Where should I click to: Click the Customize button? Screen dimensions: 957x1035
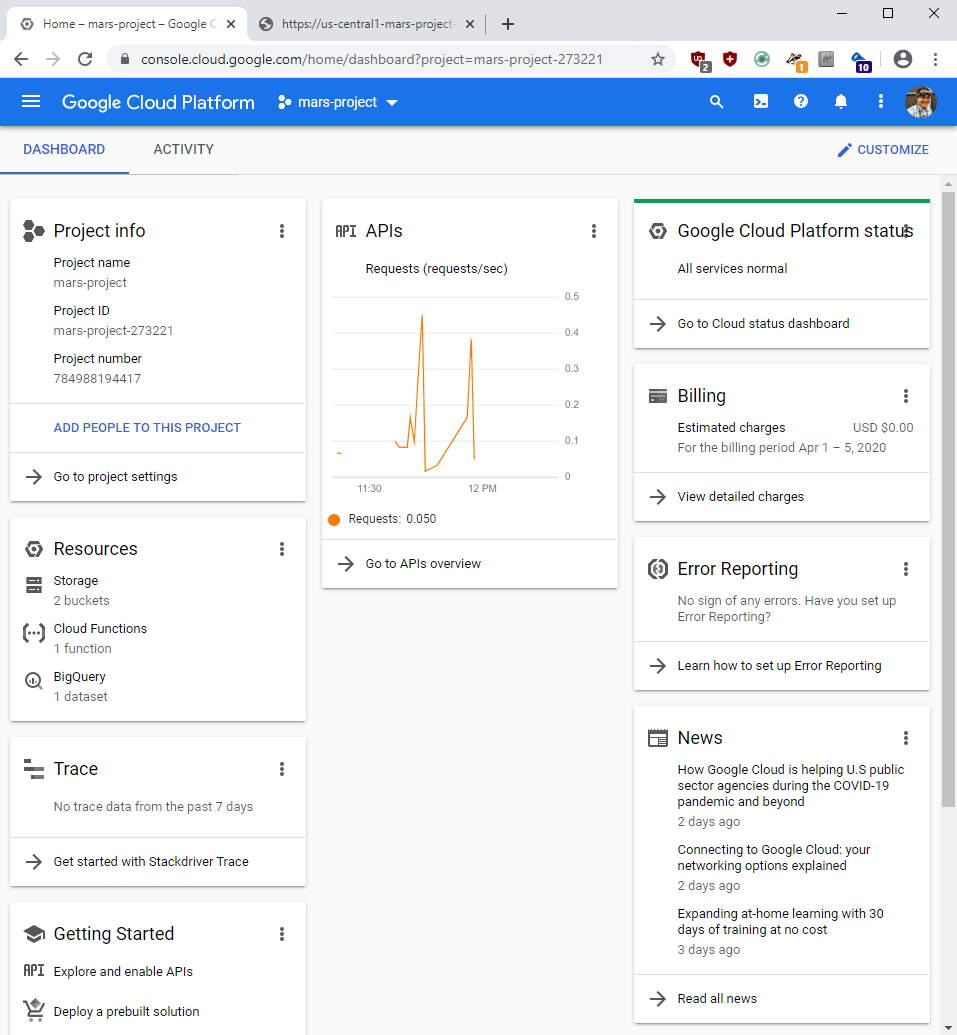(x=883, y=150)
